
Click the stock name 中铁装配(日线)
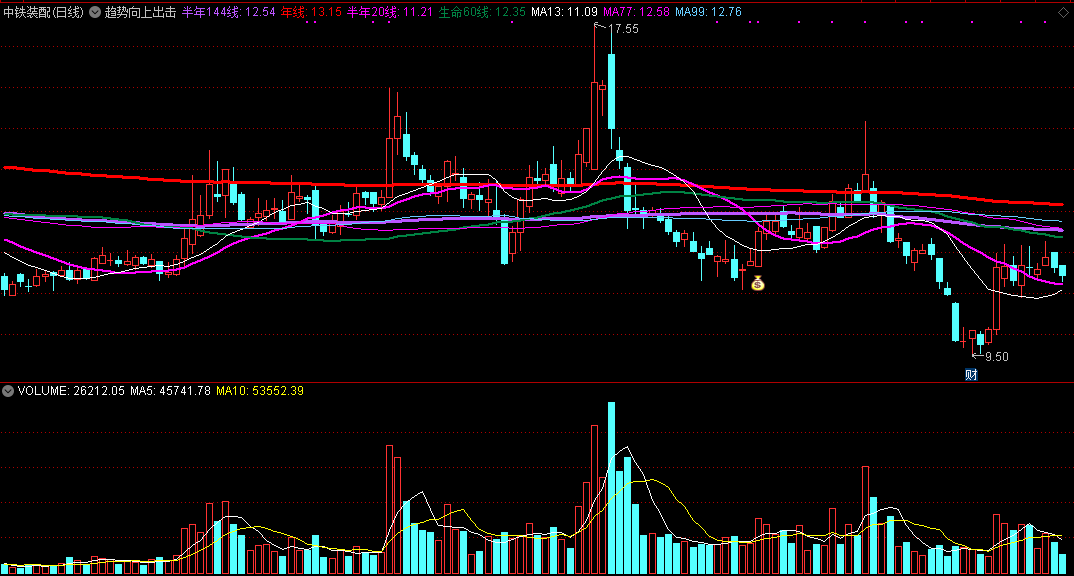(43, 12)
